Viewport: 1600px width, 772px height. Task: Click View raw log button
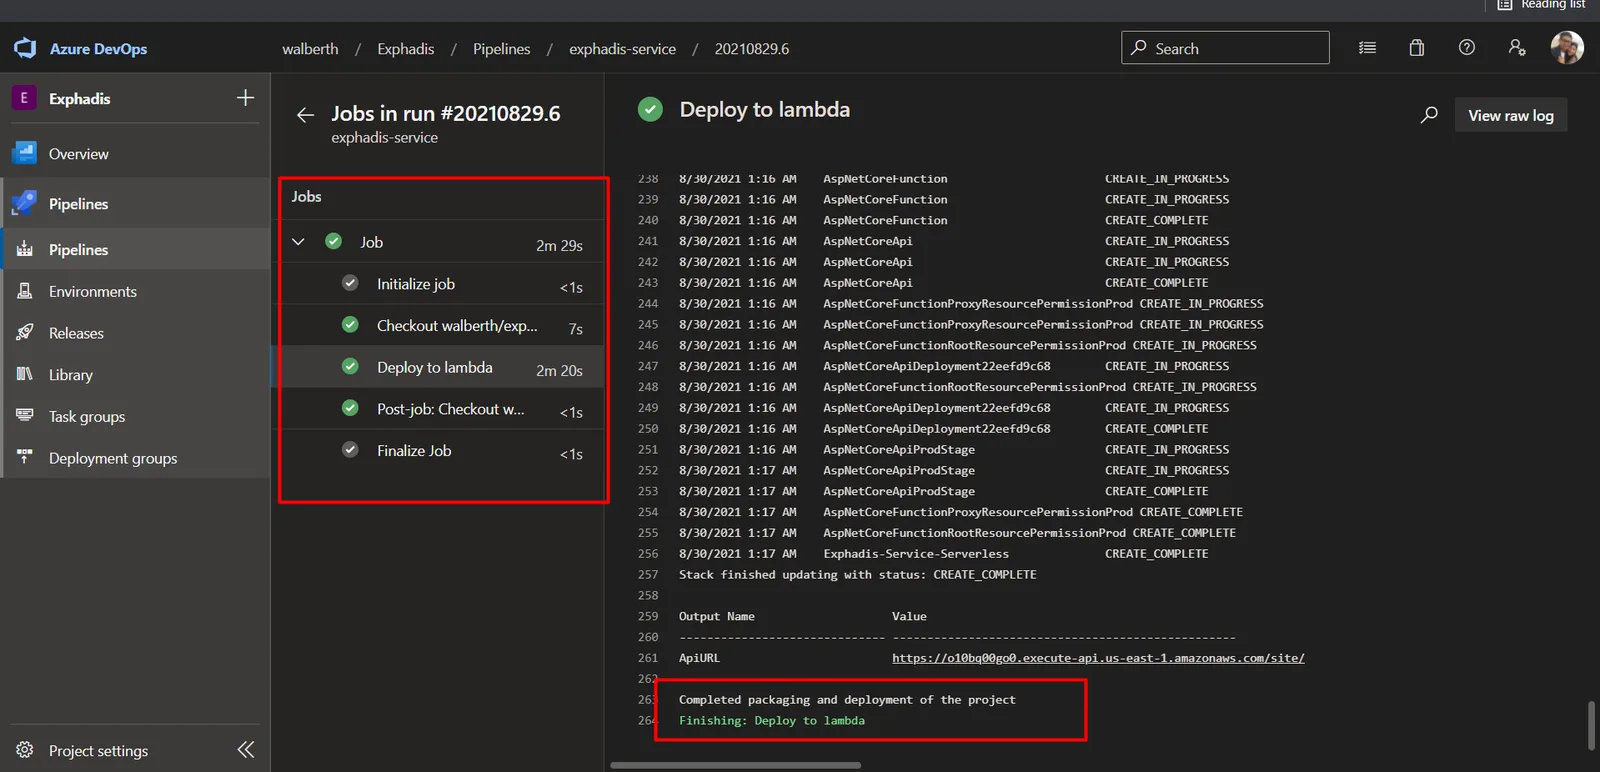(x=1511, y=115)
